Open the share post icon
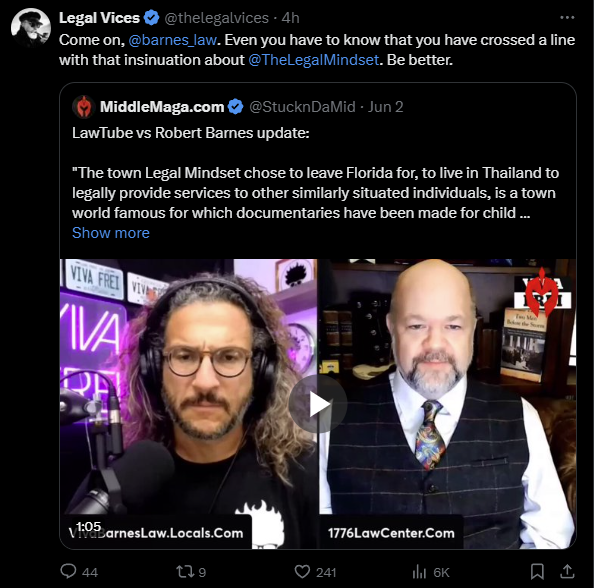 tap(567, 571)
